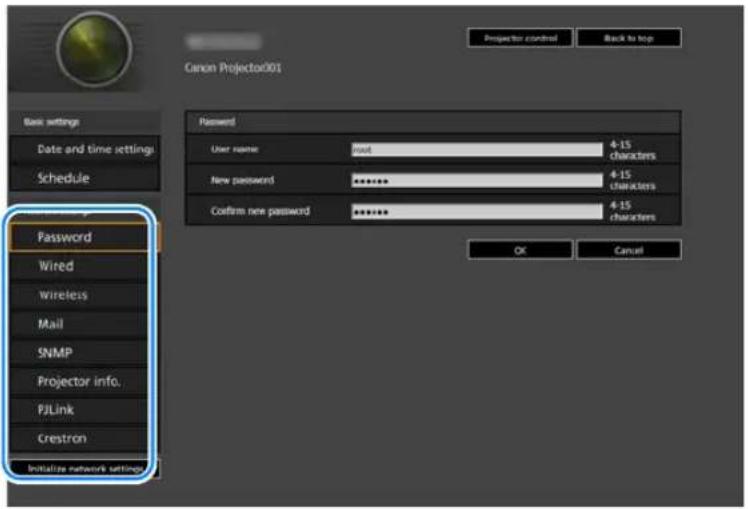
Task: Click the Back to top button
Action: (x=629, y=38)
